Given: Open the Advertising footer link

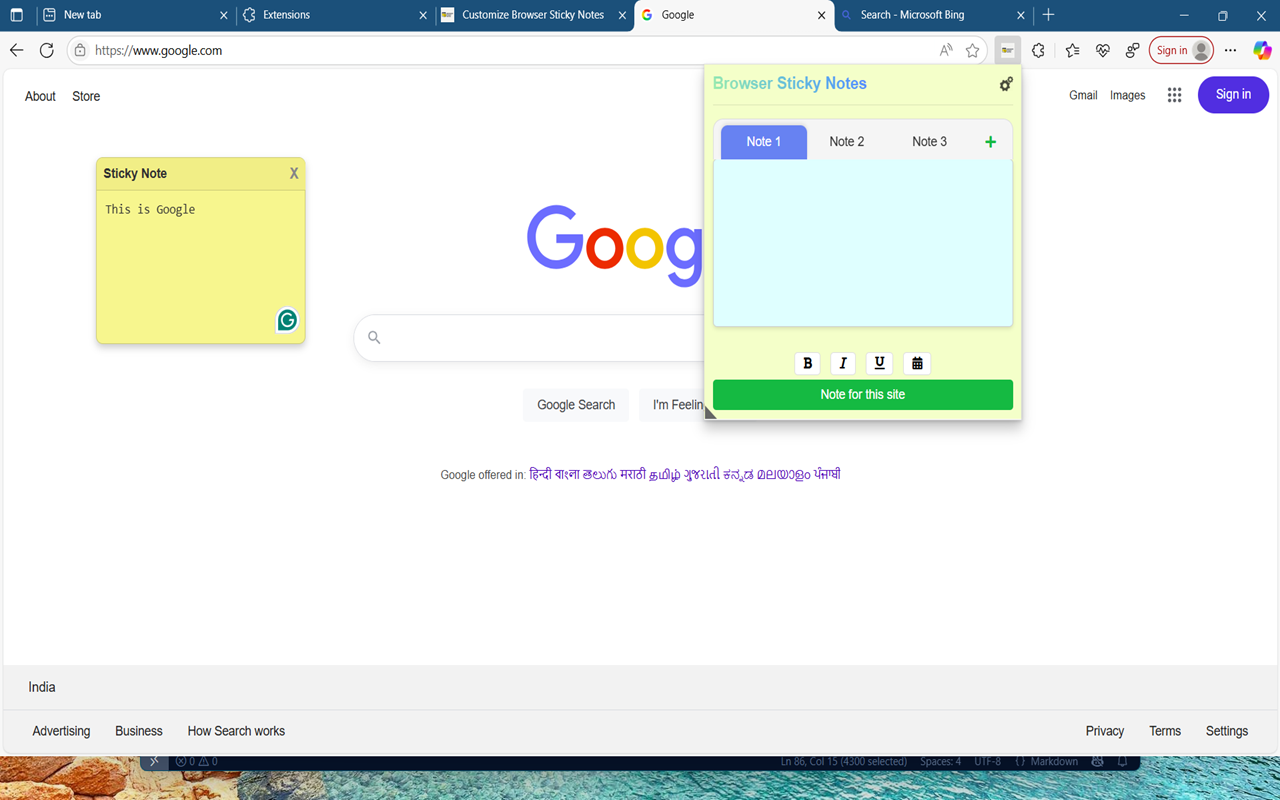Looking at the screenshot, I should point(61,731).
